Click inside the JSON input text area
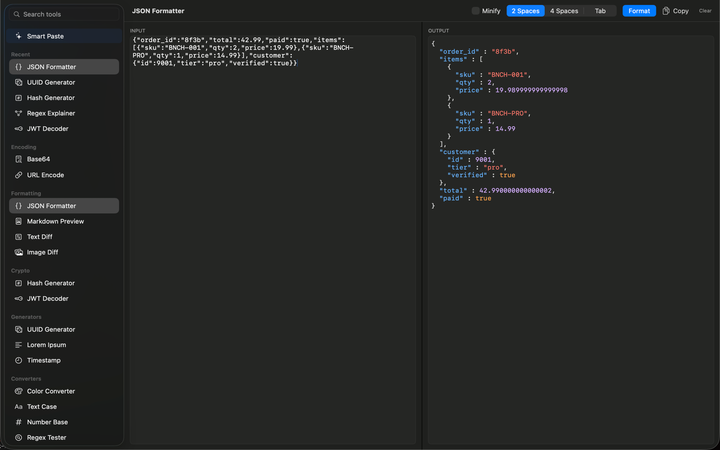 click(273, 239)
